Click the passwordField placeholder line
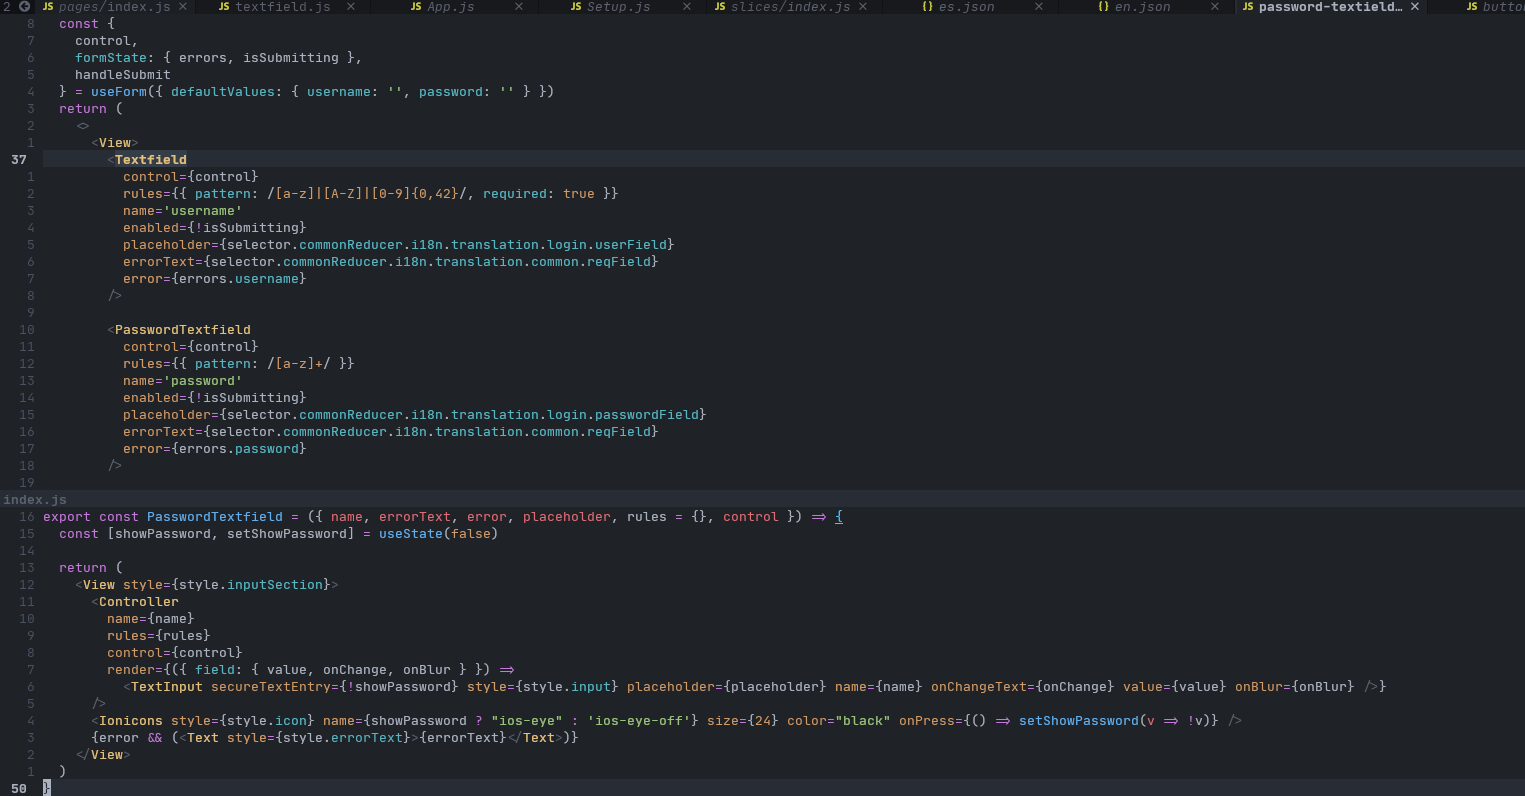The height and width of the screenshot is (796, 1525). 415,414
